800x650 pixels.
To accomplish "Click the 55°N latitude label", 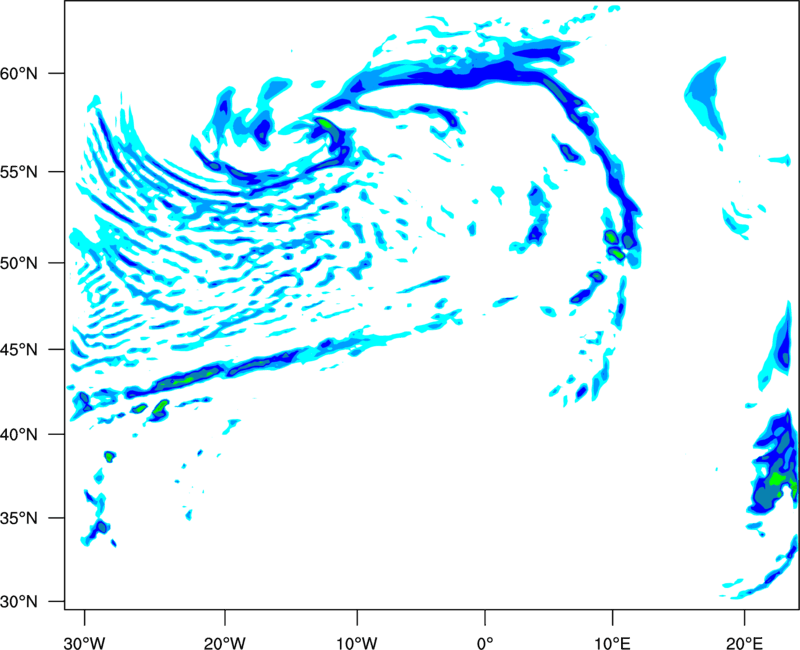I will click(19, 171).
